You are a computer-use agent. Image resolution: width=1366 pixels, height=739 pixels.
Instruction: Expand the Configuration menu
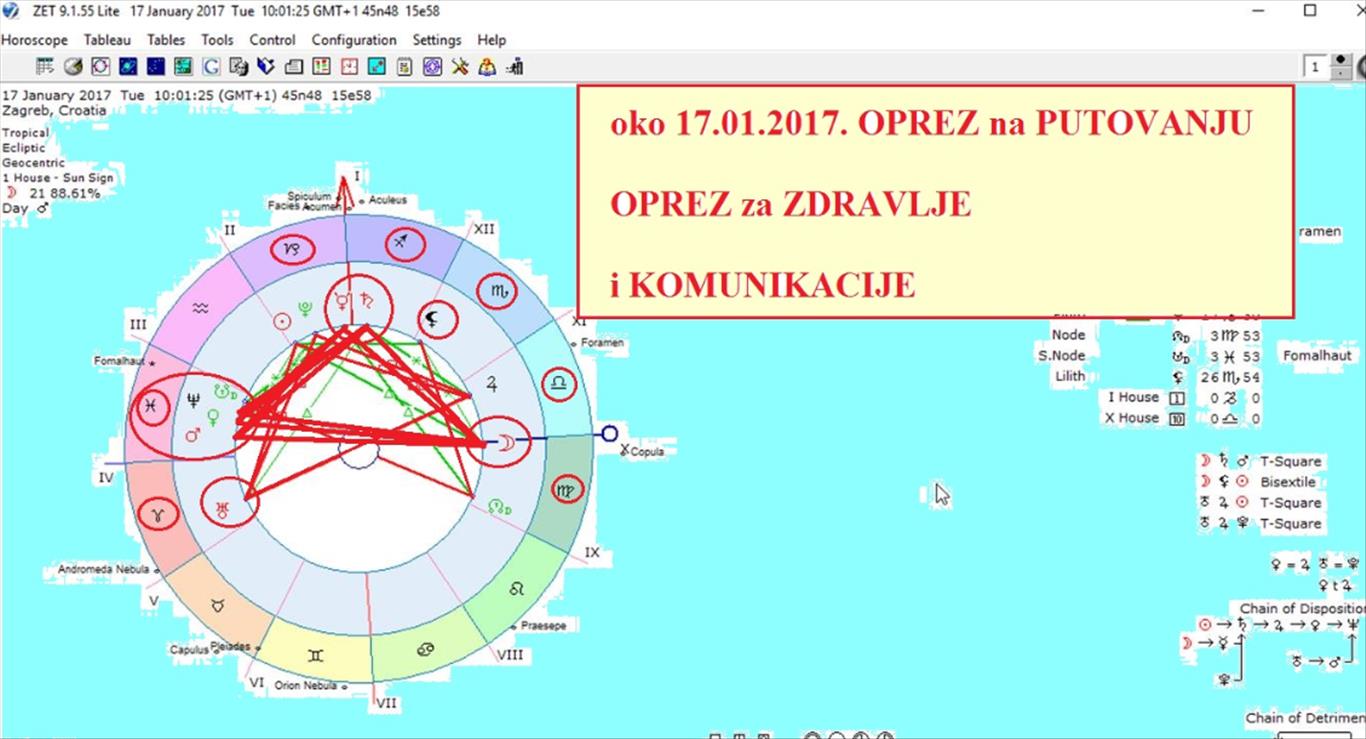coord(354,40)
